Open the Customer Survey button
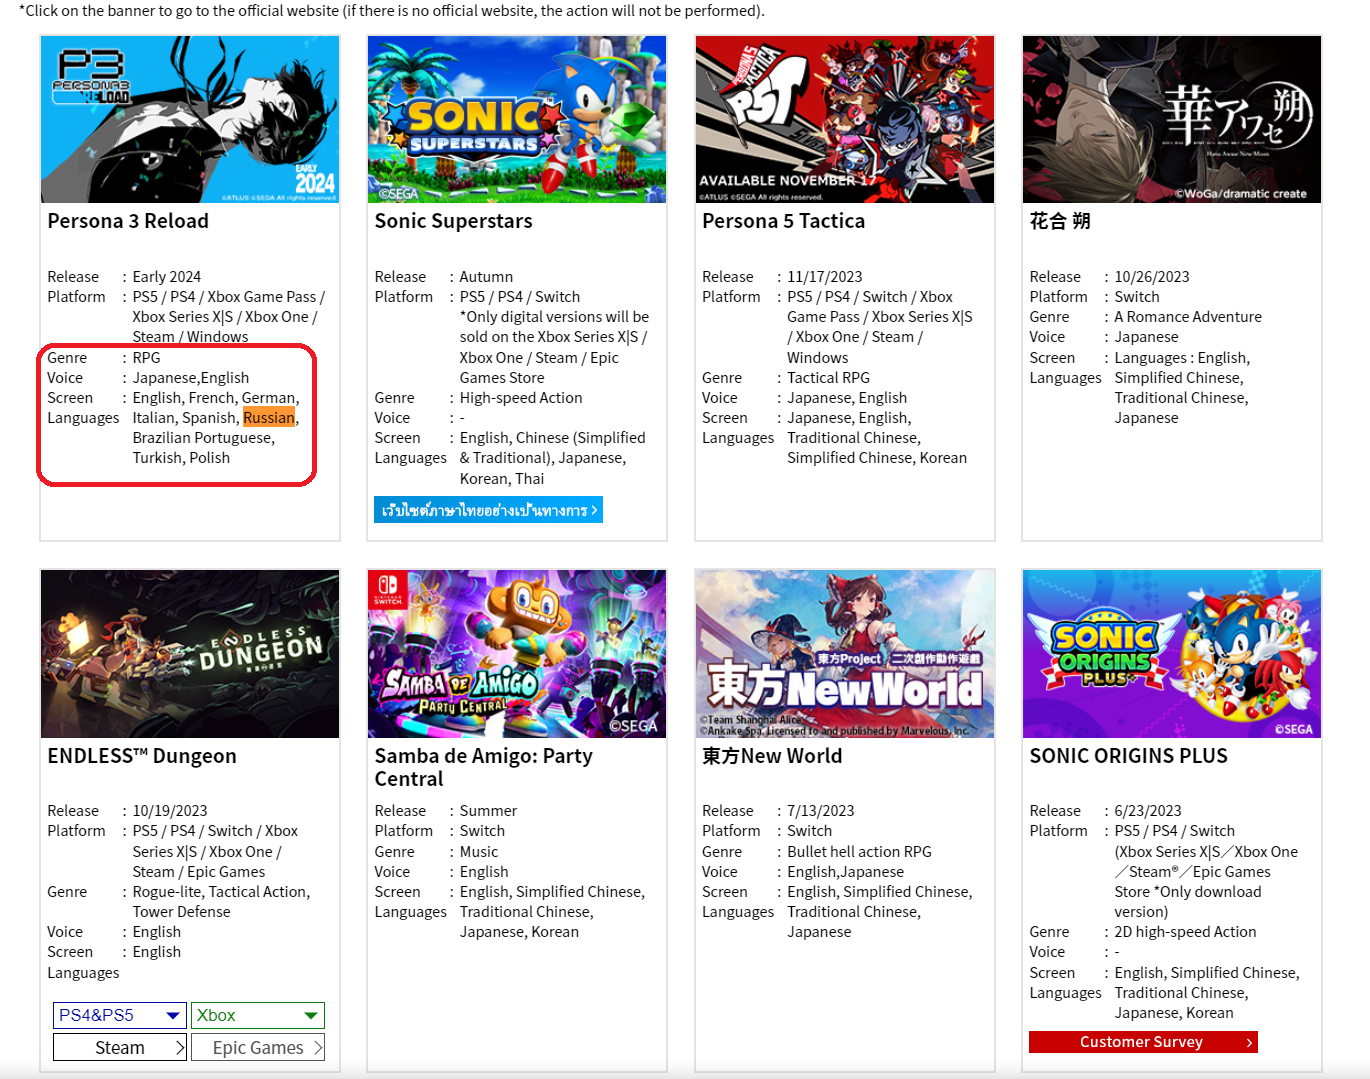This screenshot has width=1370, height=1079. coord(1143,1042)
